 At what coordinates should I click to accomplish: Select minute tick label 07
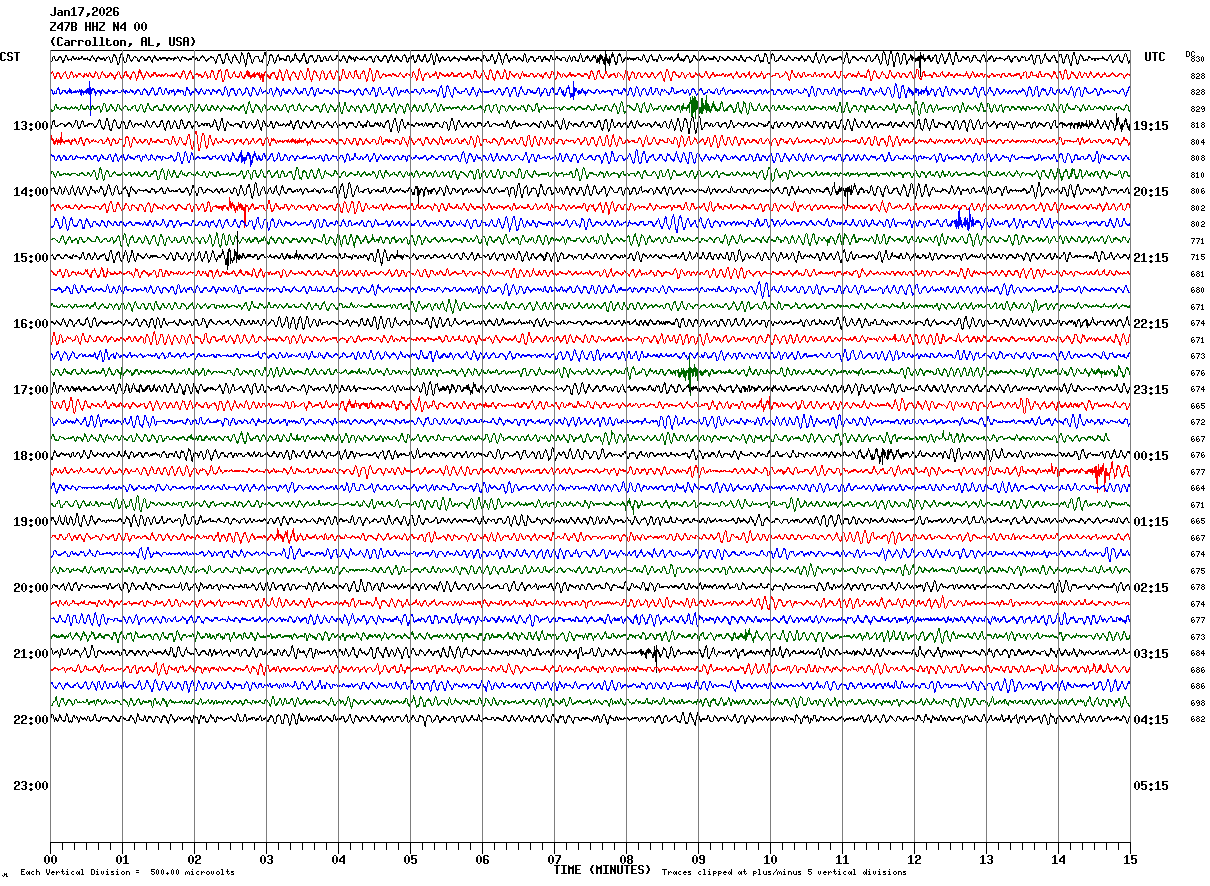point(554,859)
